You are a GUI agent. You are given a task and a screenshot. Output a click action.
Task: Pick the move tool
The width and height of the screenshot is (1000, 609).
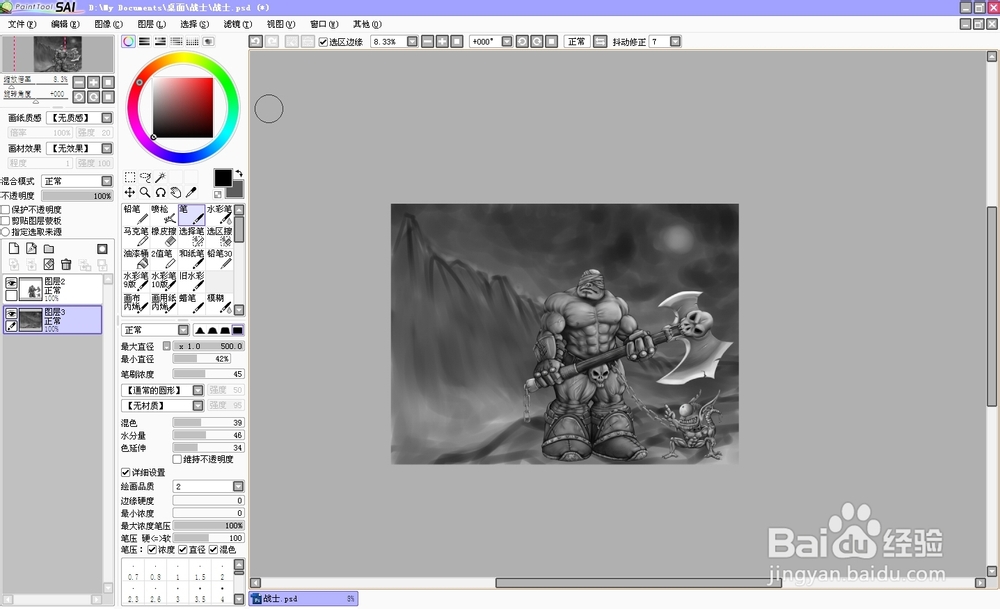129,192
